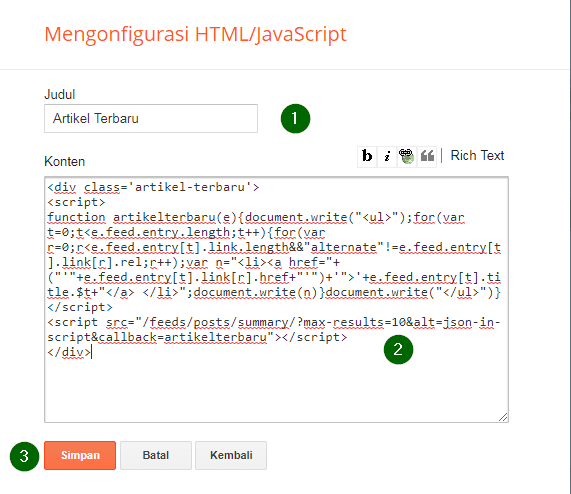The height and width of the screenshot is (494, 571).
Task: Switch editor to Rich Text mode
Action: click(477, 155)
